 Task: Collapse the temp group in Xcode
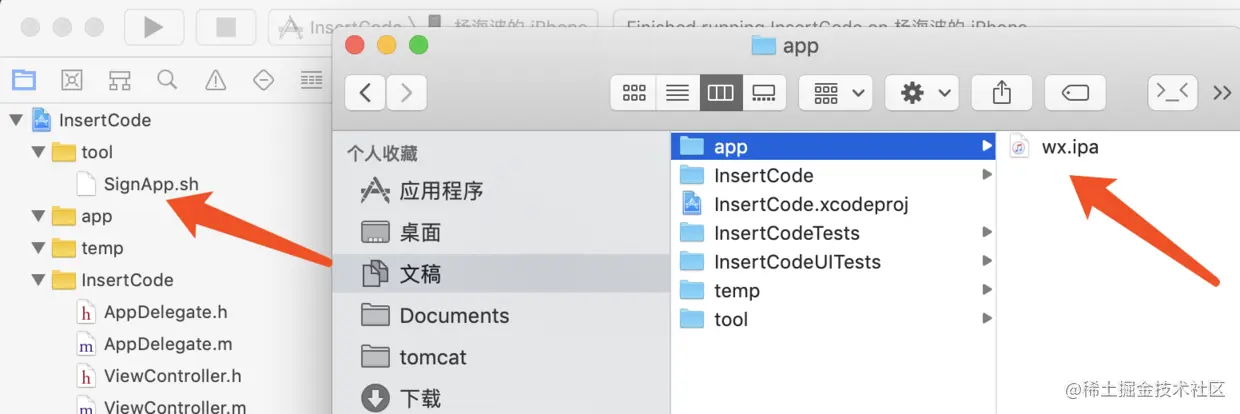(38, 248)
